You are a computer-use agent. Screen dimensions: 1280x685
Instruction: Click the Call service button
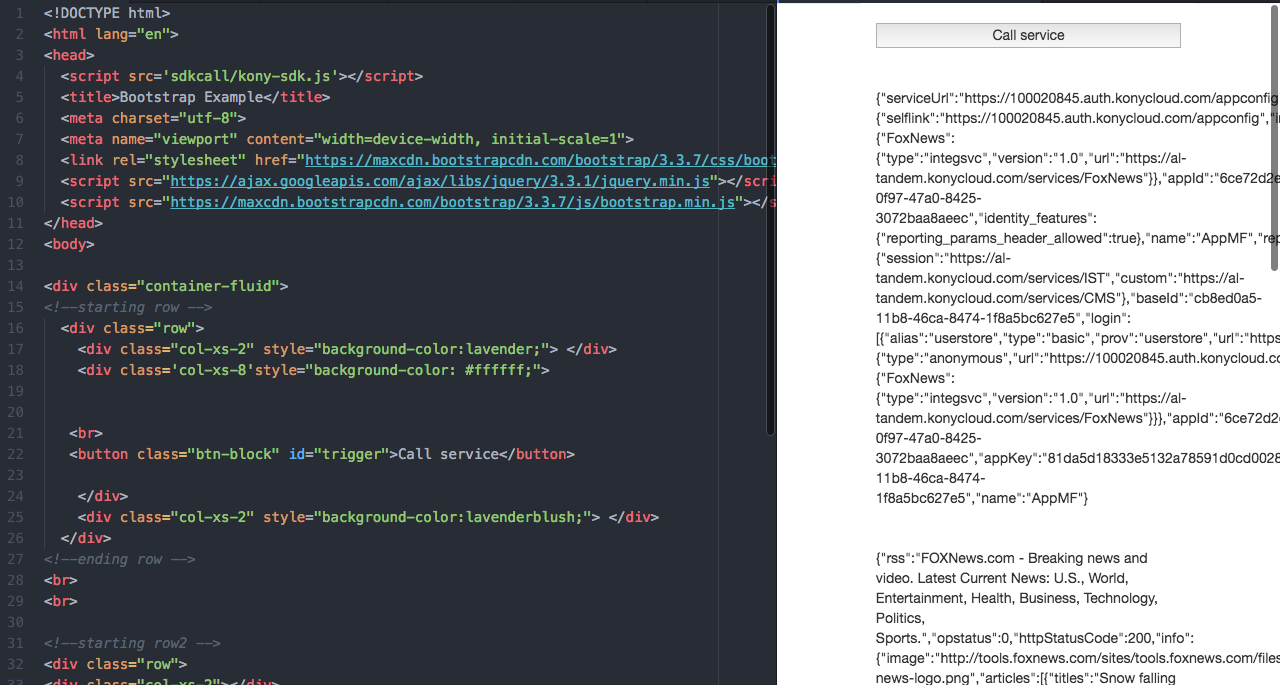tap(1027, 35)
